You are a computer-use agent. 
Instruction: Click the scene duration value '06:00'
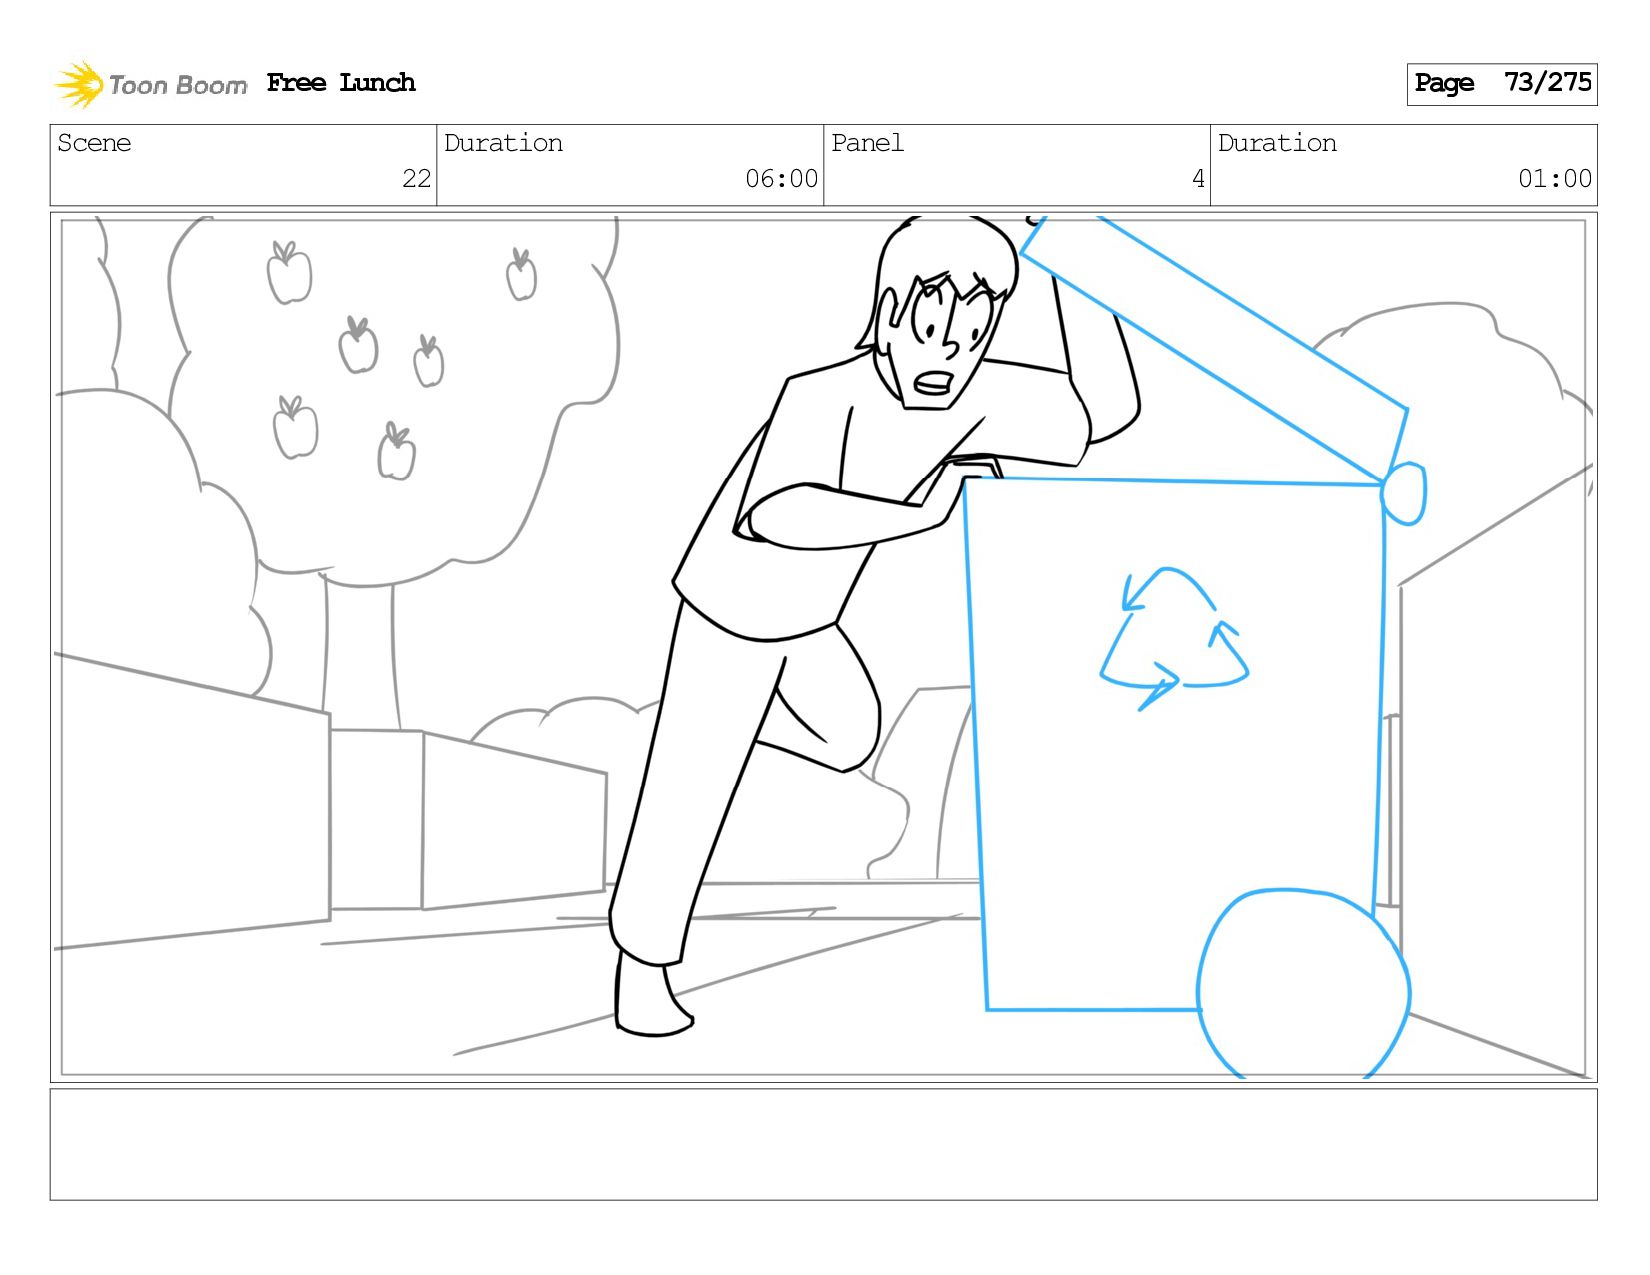(781, 179)
